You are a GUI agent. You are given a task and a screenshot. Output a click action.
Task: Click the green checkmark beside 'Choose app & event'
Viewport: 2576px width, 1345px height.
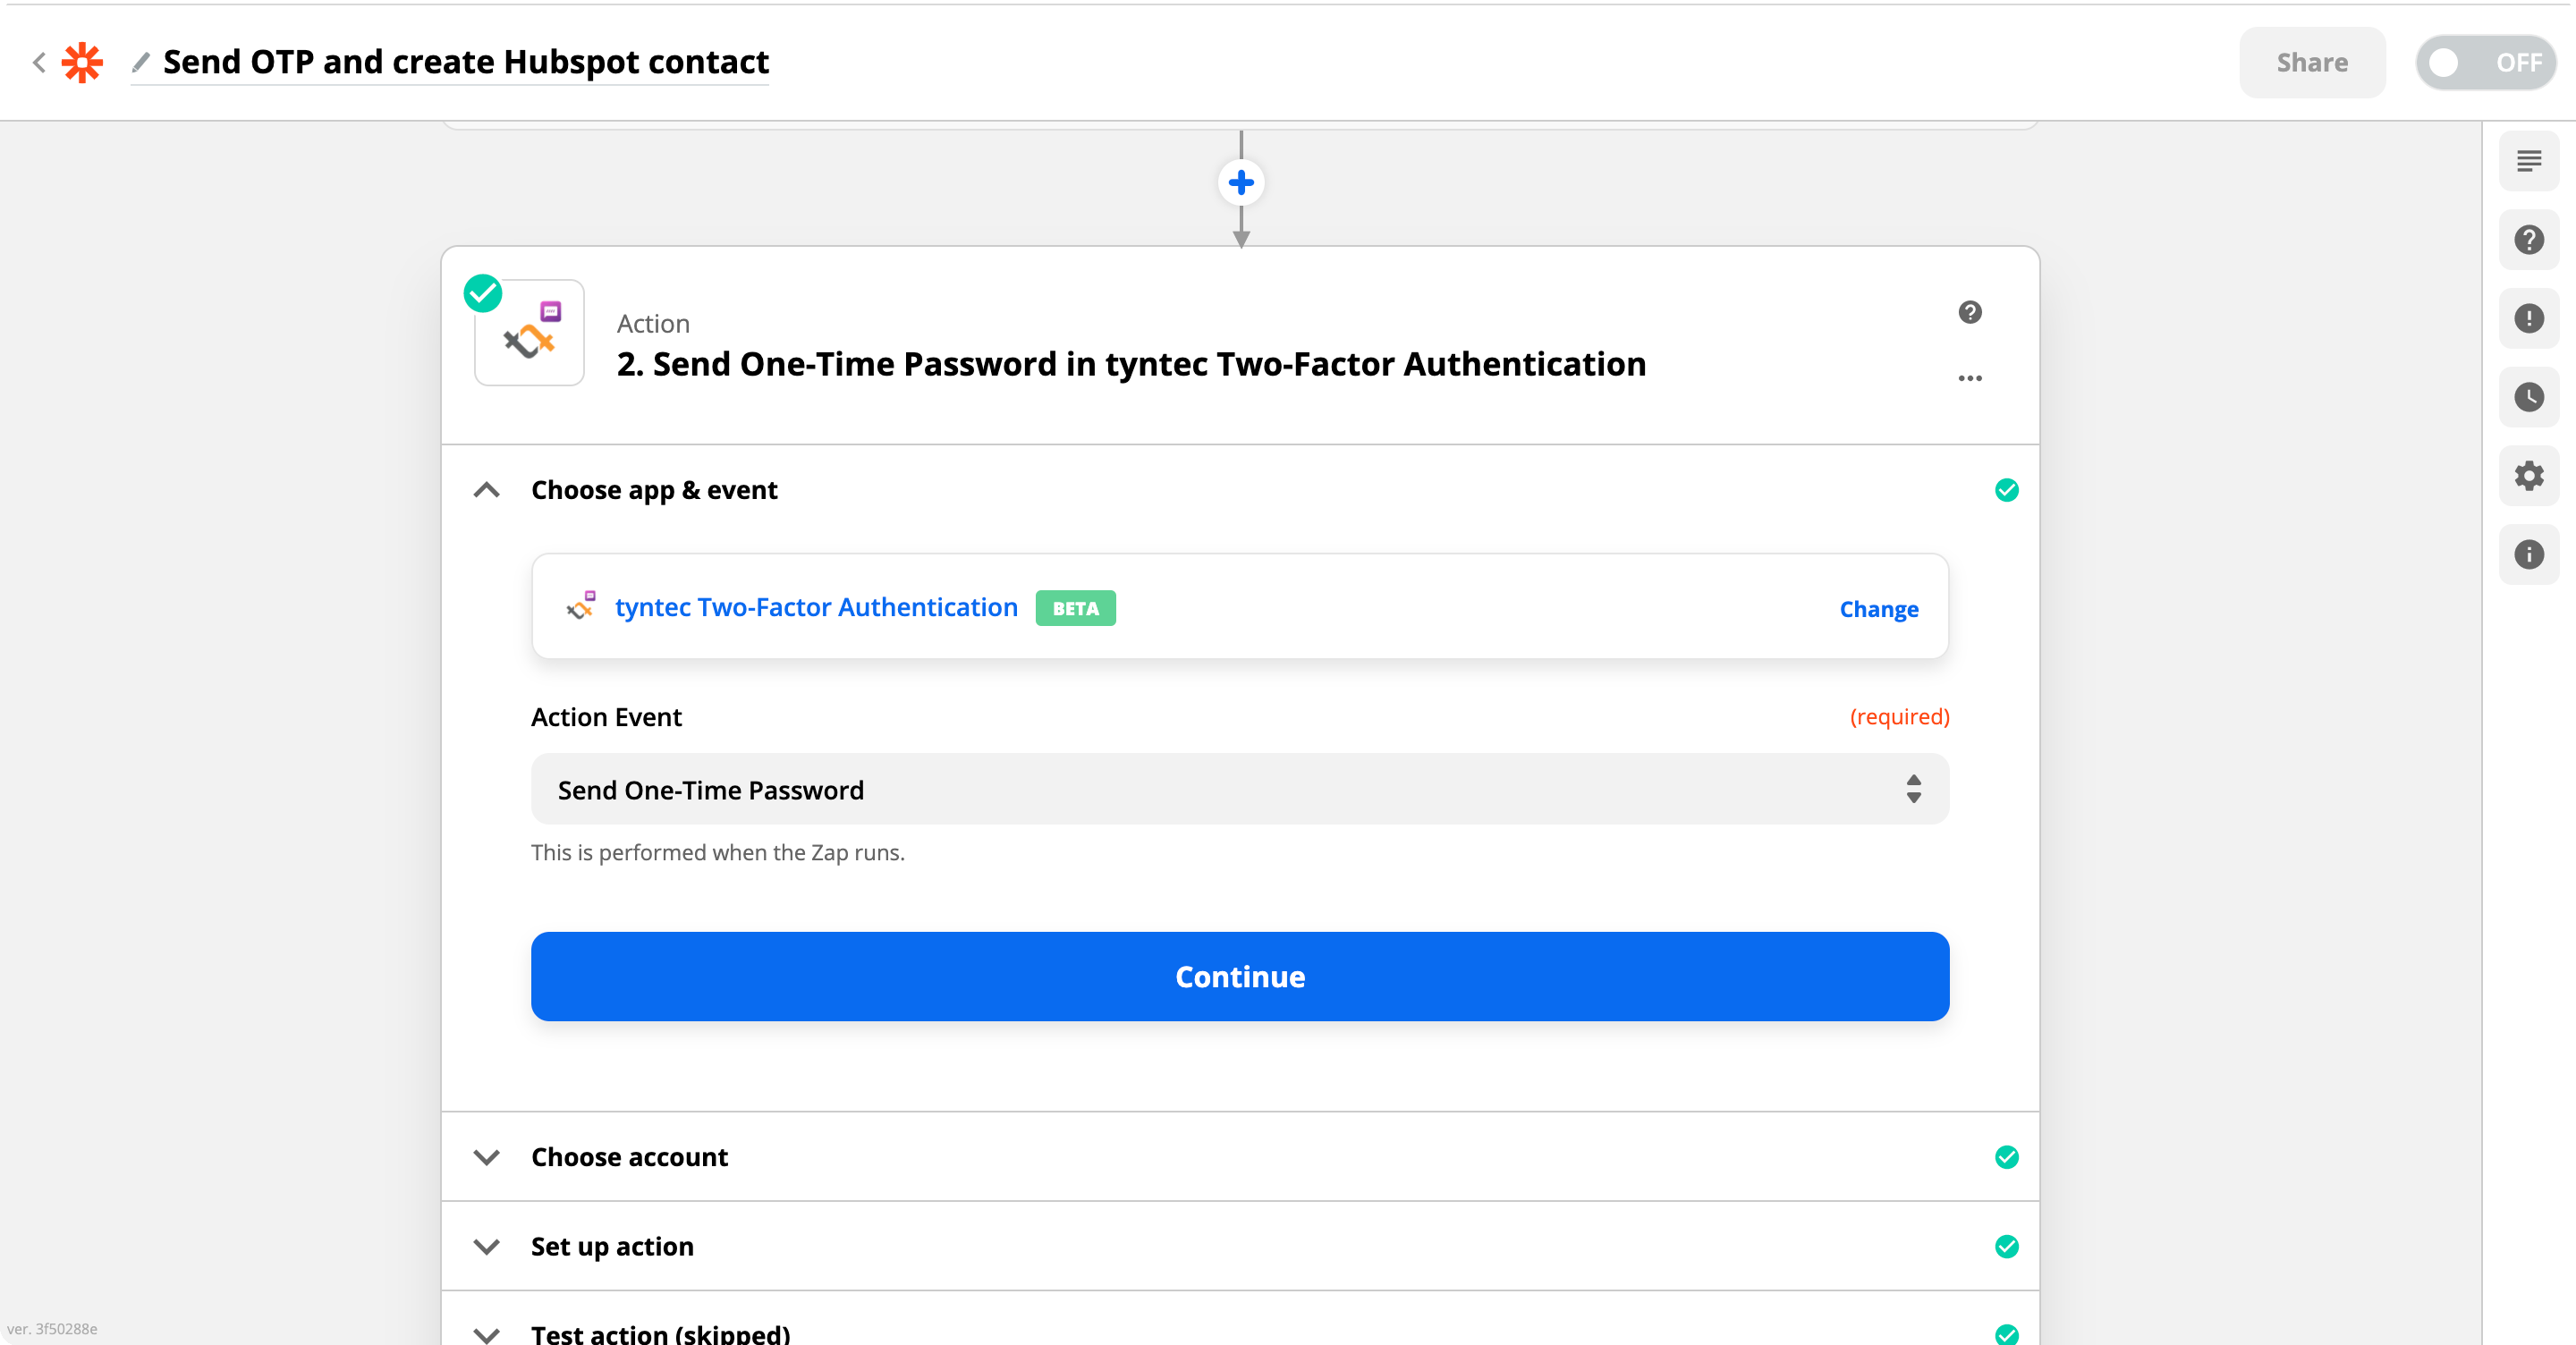coord(2006,490)
